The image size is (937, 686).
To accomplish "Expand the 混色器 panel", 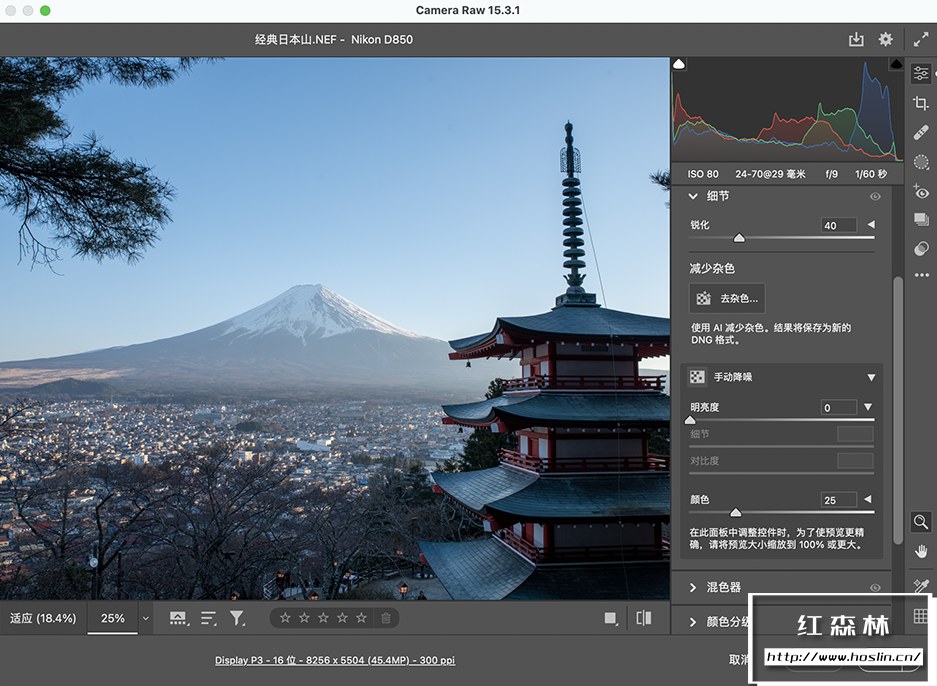I will click(x=693, y=587).
